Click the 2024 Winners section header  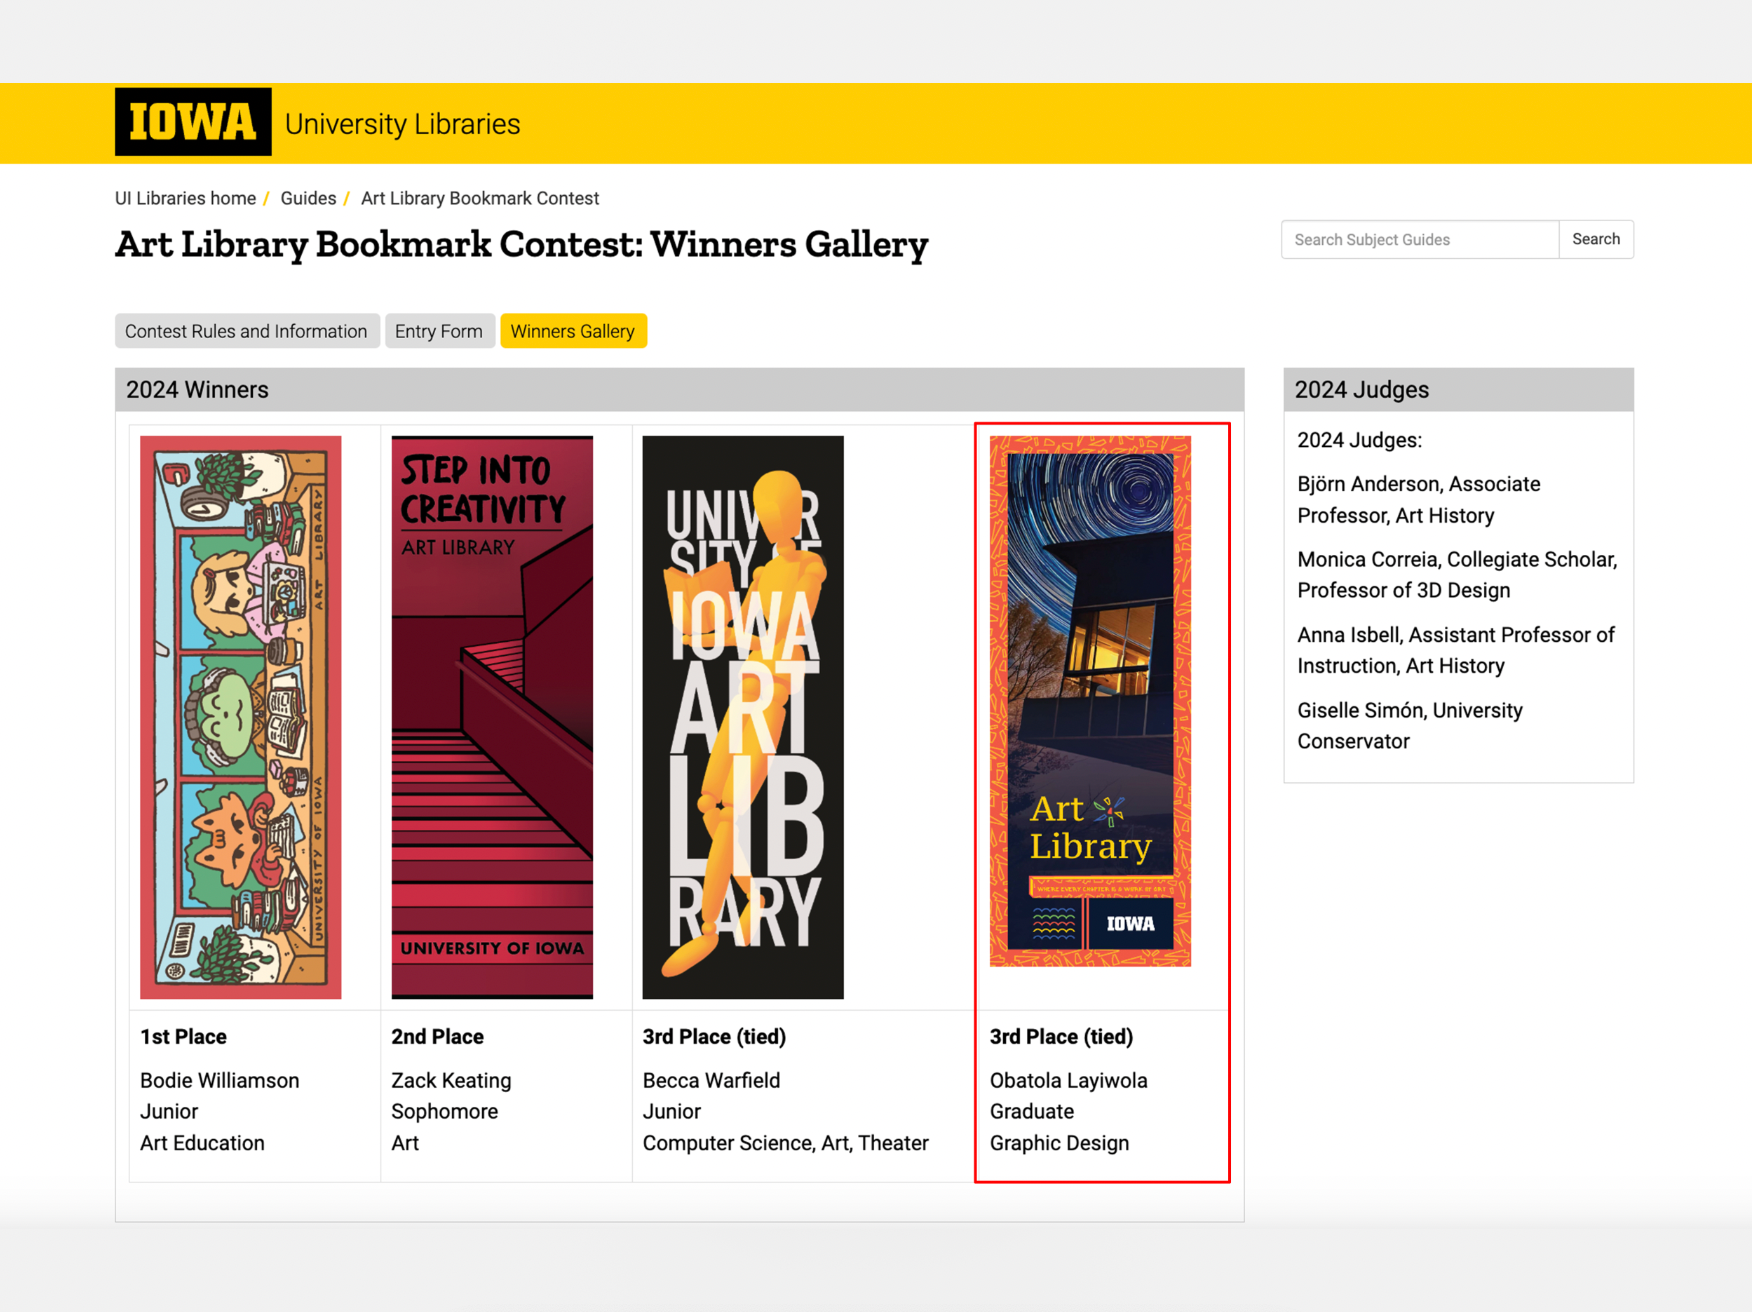(x=197, y=390)
